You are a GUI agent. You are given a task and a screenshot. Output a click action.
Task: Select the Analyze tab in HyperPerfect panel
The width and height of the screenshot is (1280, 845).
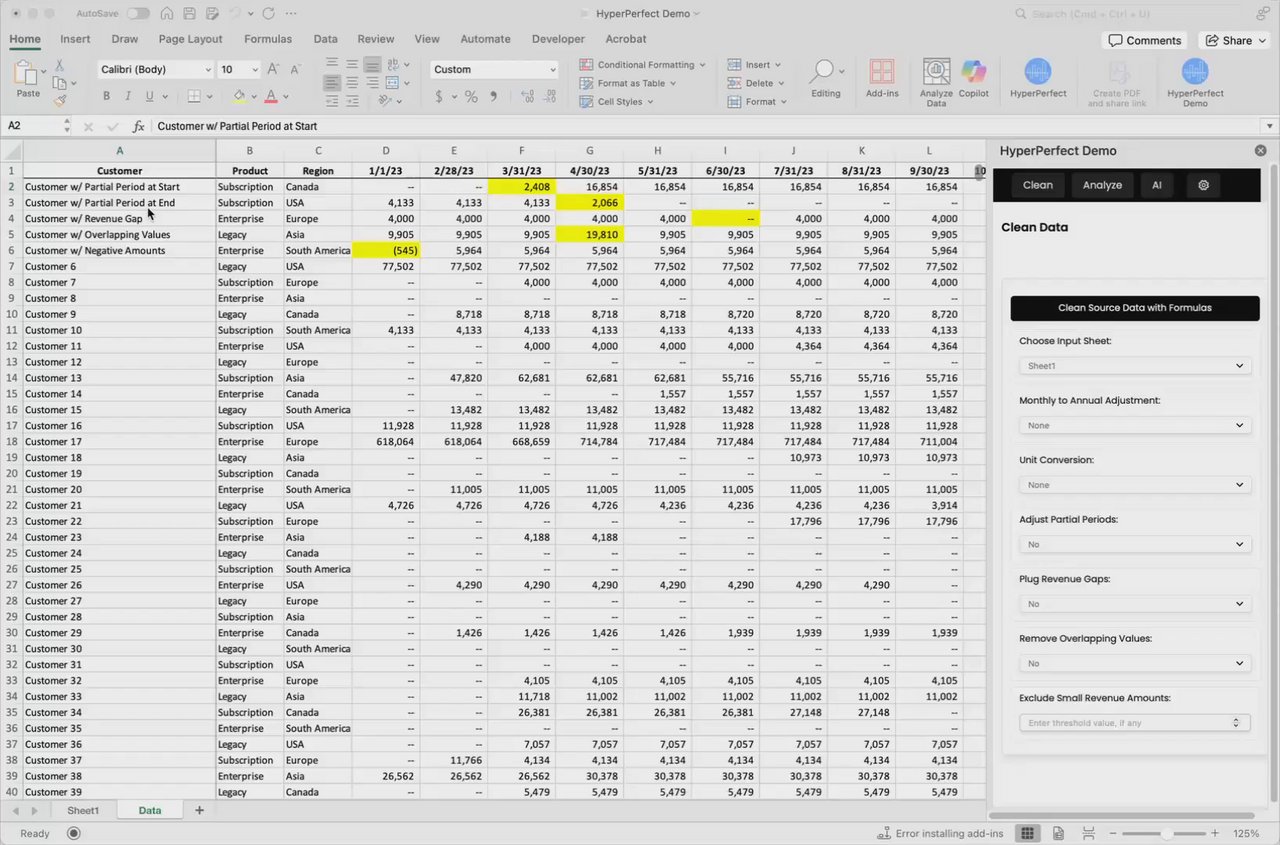[x=1102, y=185]
